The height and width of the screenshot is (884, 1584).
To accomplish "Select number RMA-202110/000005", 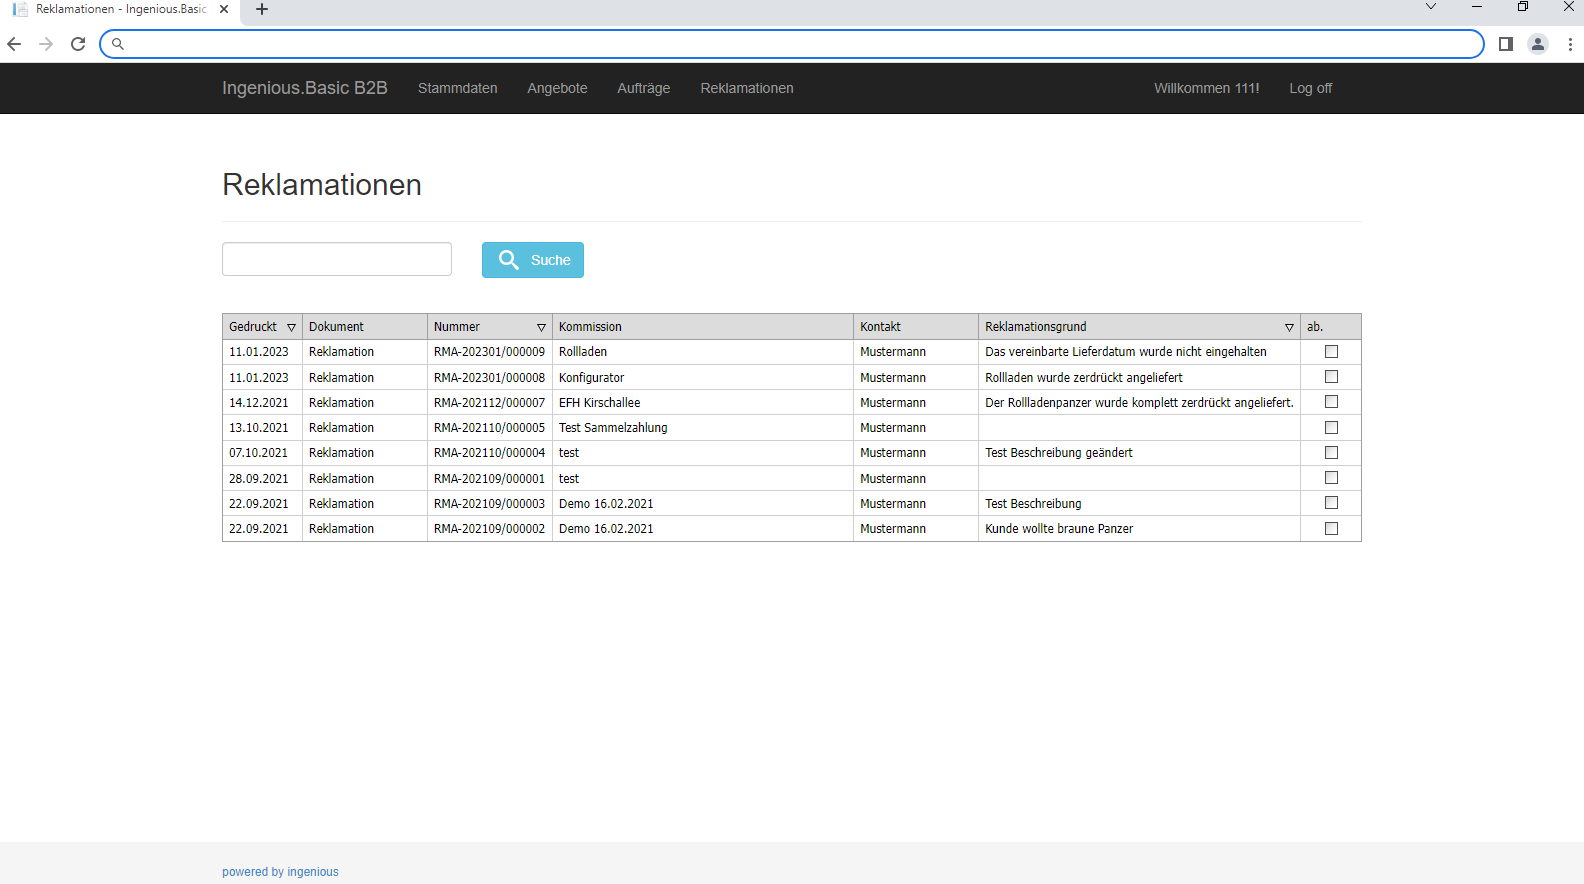I will (489, 428).
